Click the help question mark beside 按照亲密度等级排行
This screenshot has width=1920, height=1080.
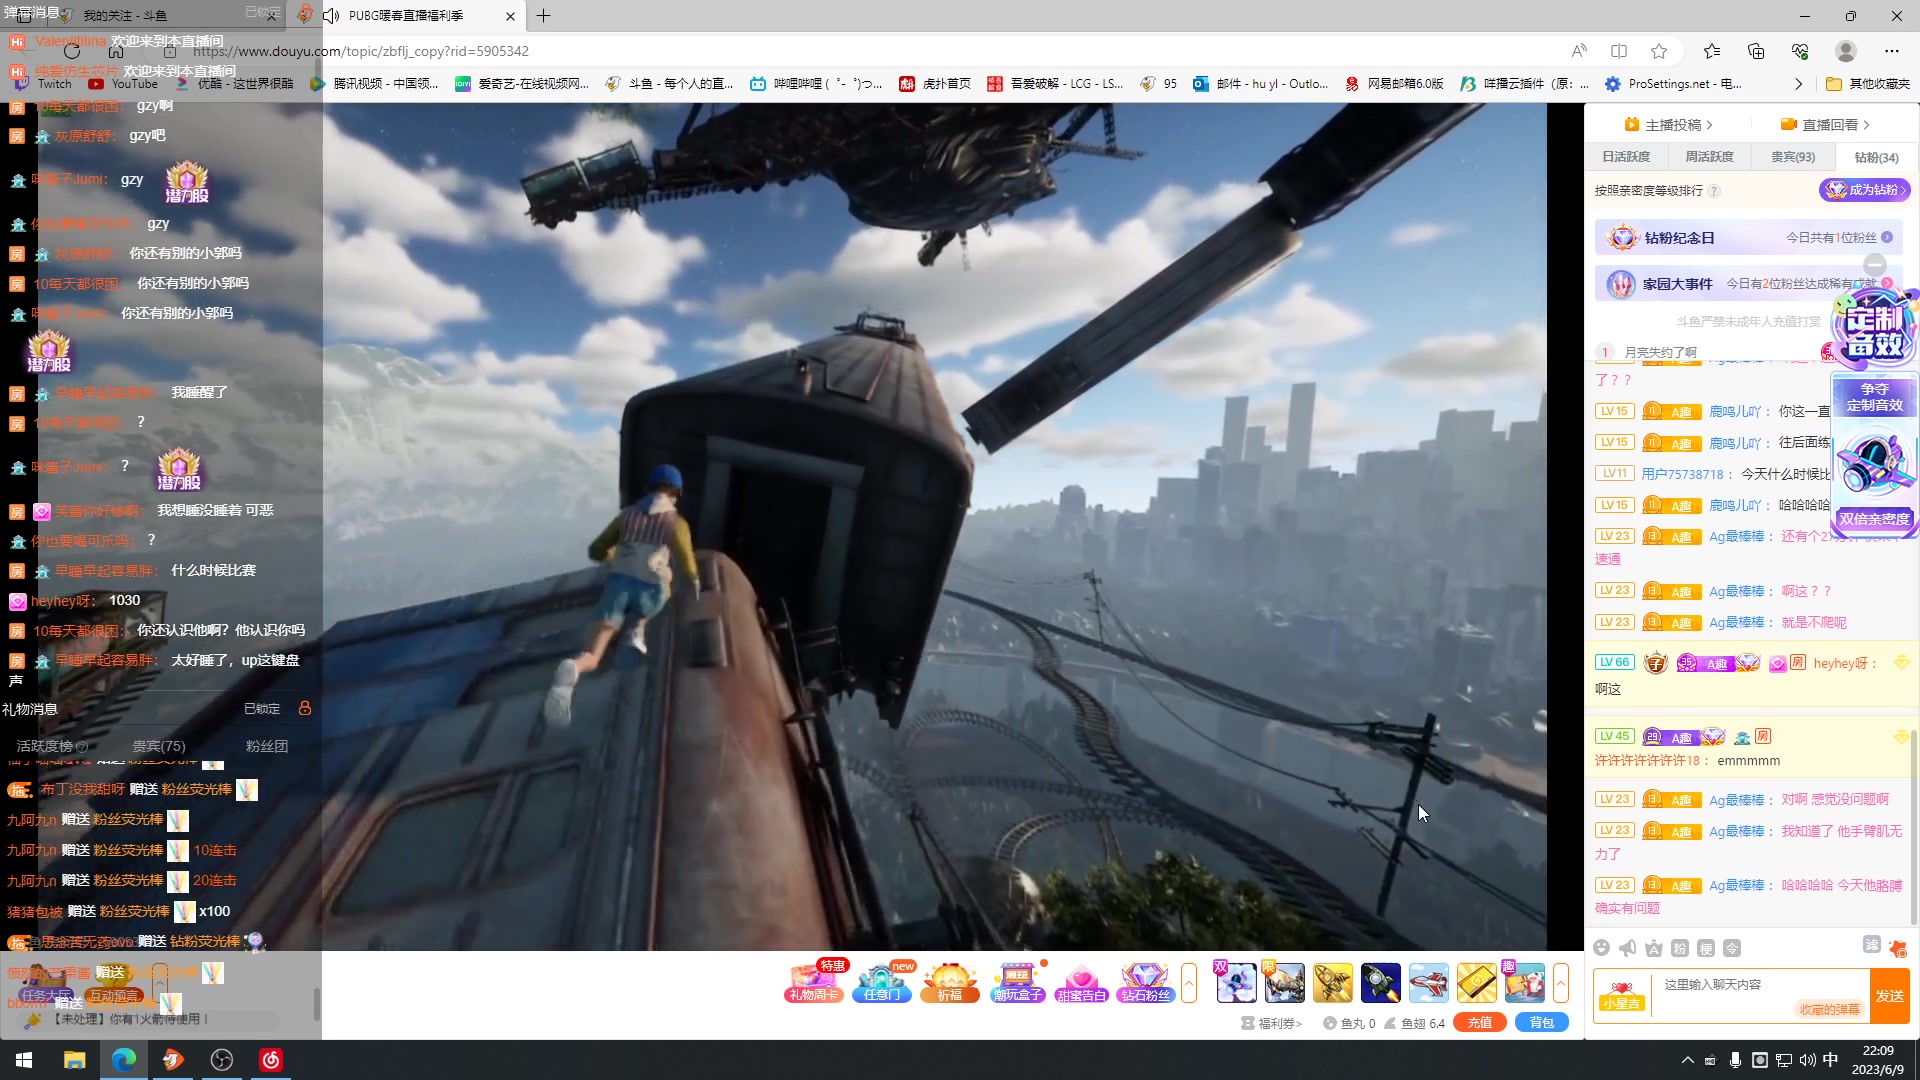(x=1714, y=191)
